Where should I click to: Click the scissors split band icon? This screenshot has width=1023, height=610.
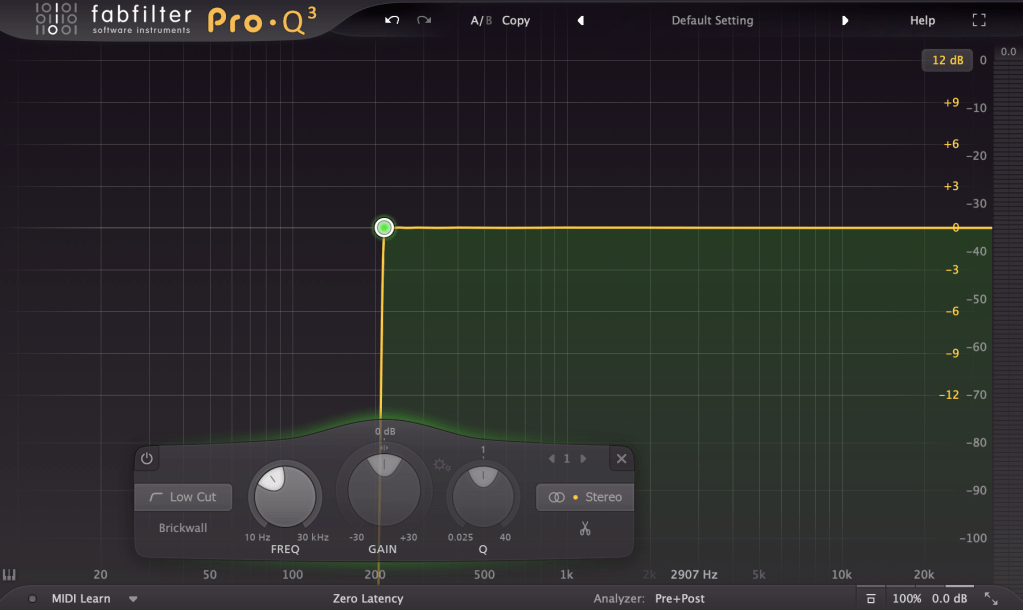pyautogui.click(x=585, y=528)
